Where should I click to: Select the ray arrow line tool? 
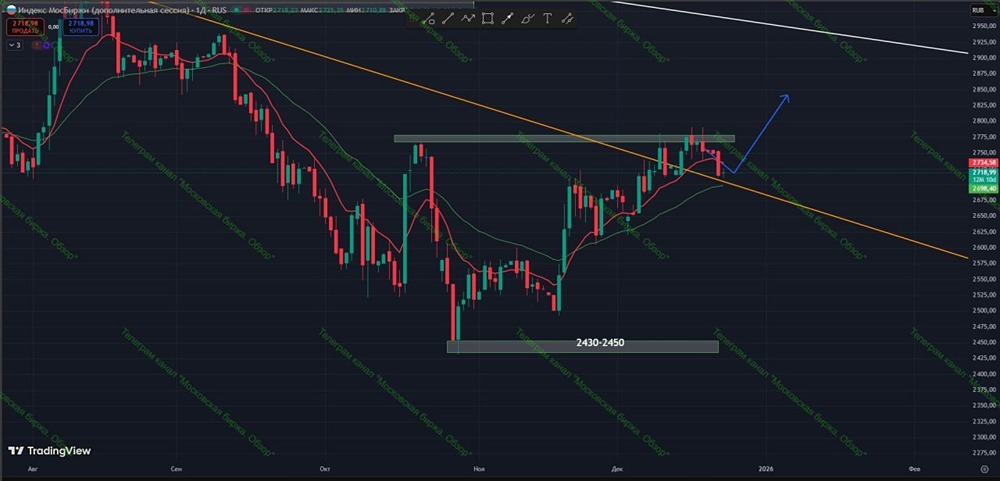(508, 19)
